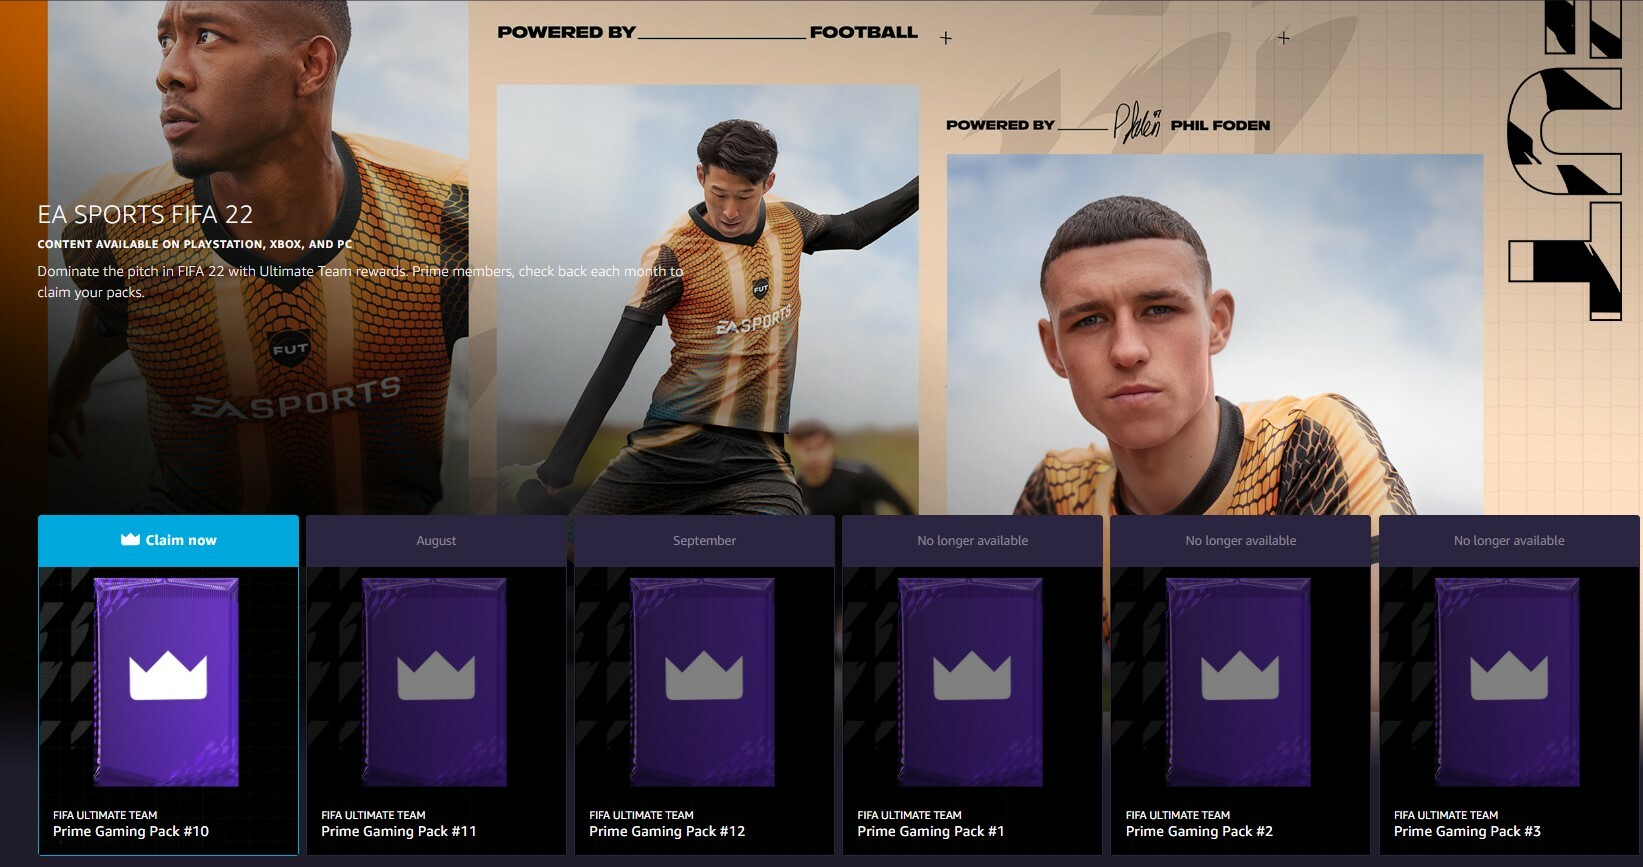This screenshot has width=1643, height=867.
Task: Select the August pack header
Action: point(436,541)
